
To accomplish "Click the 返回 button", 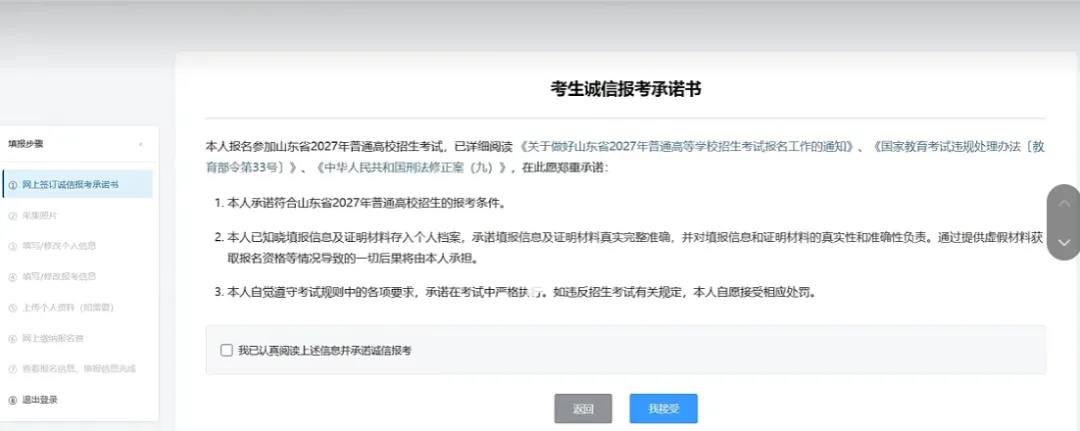I will (x=583, y=408).
